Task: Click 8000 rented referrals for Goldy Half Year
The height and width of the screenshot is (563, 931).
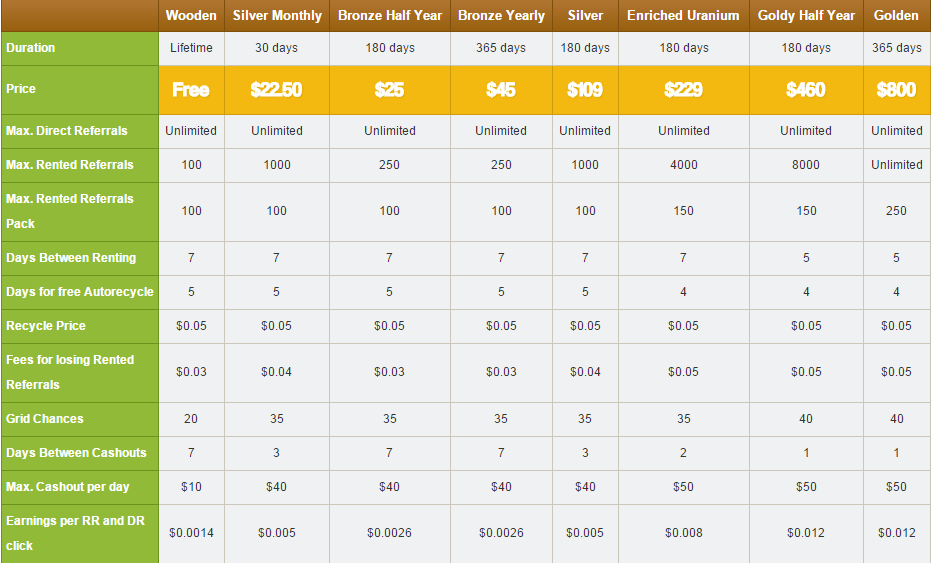Action: tap(806, 165)
